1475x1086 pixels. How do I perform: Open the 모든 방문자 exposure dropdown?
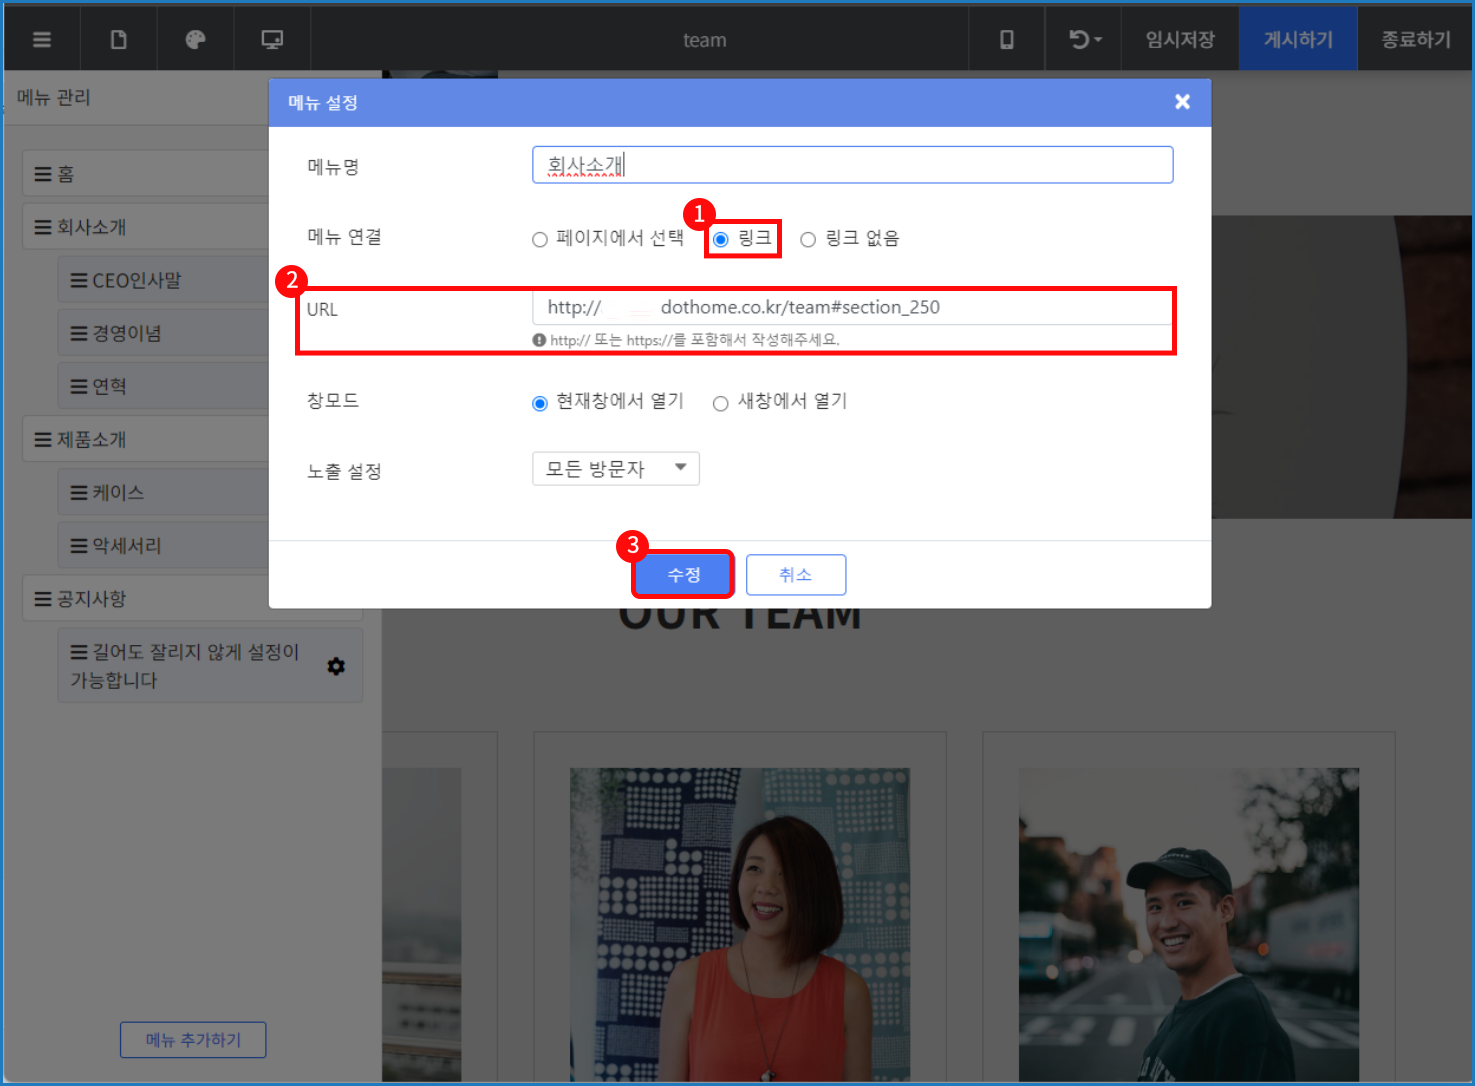pos(615,469)
